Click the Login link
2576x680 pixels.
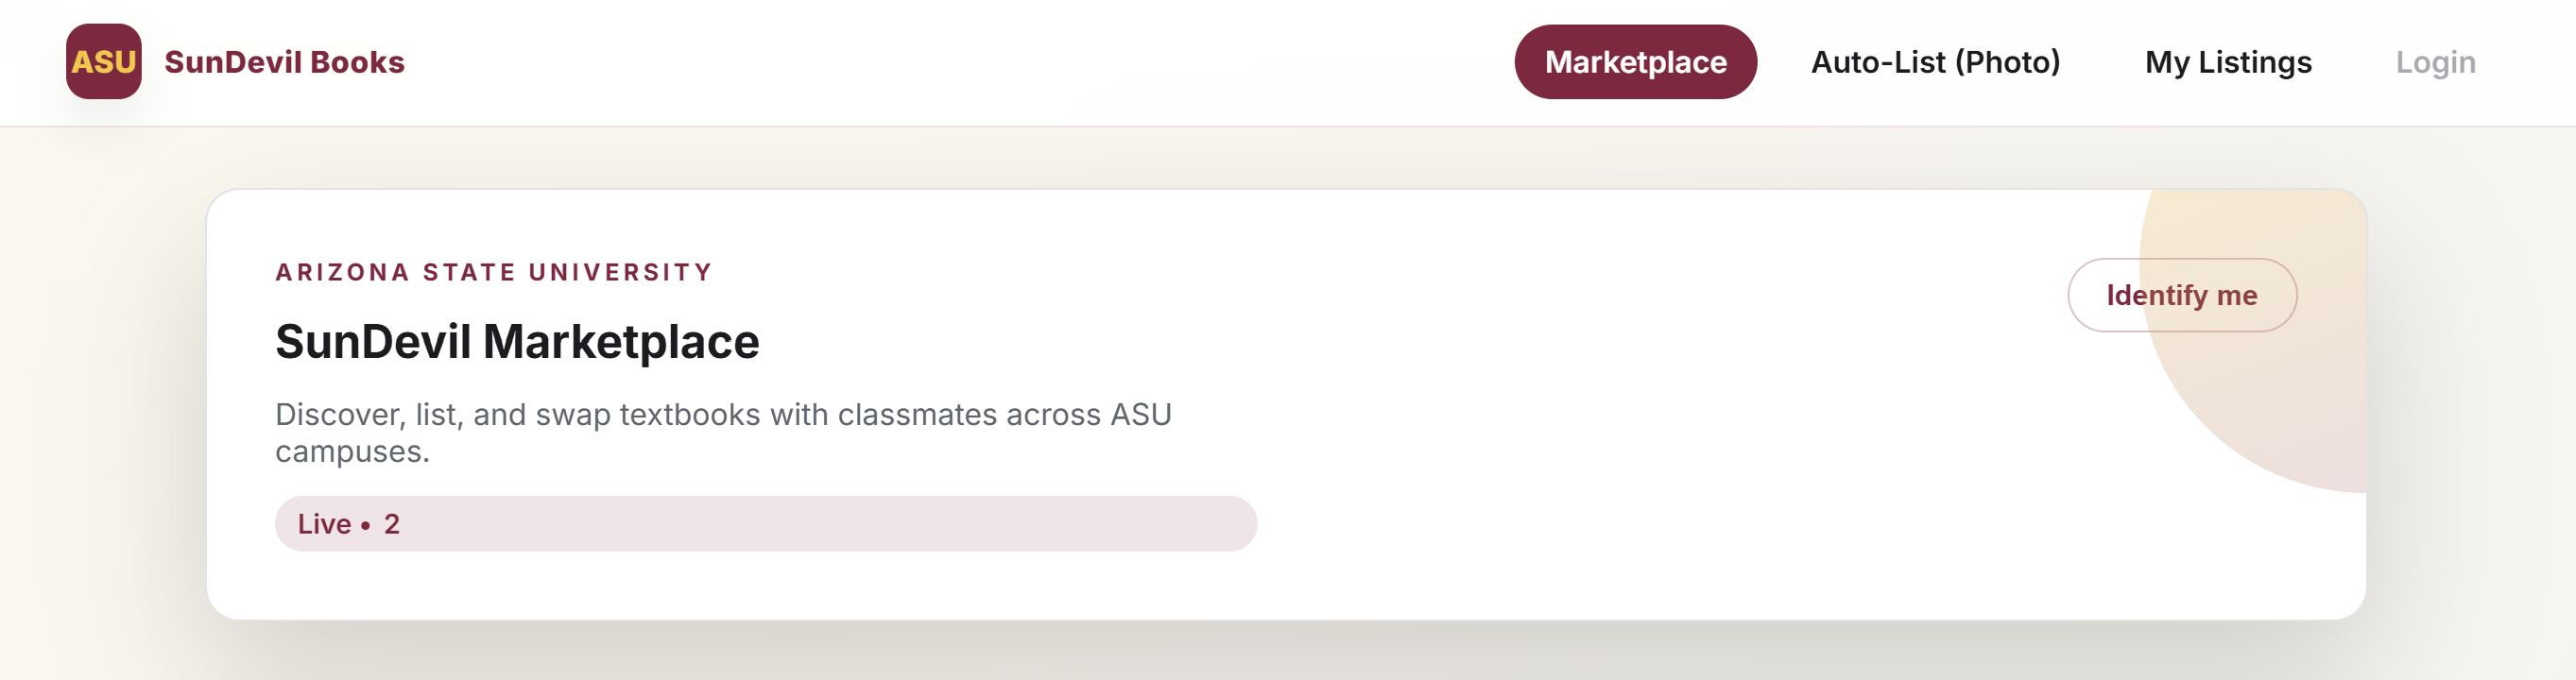[x=2435, y=62]
